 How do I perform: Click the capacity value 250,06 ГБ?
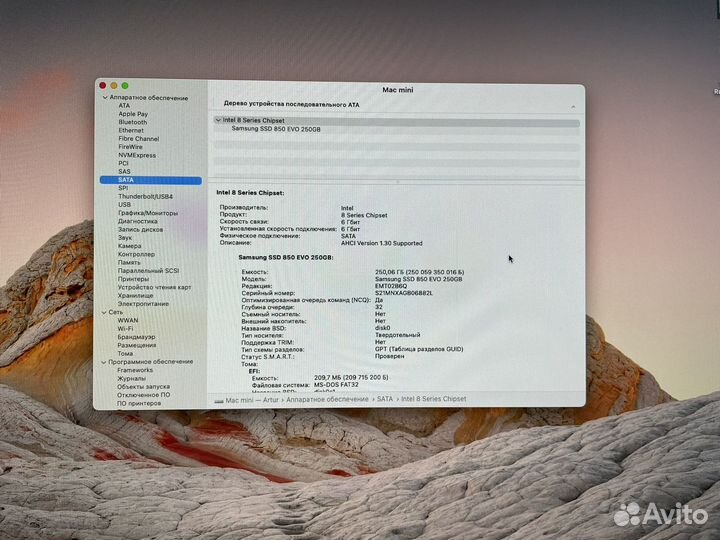click(420, 272)
